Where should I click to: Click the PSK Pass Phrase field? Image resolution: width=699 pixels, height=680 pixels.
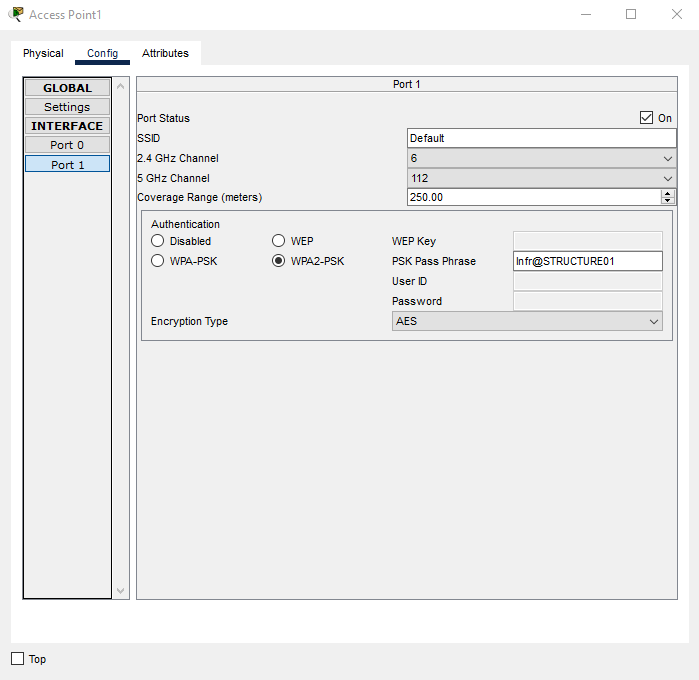coord(588,261)
